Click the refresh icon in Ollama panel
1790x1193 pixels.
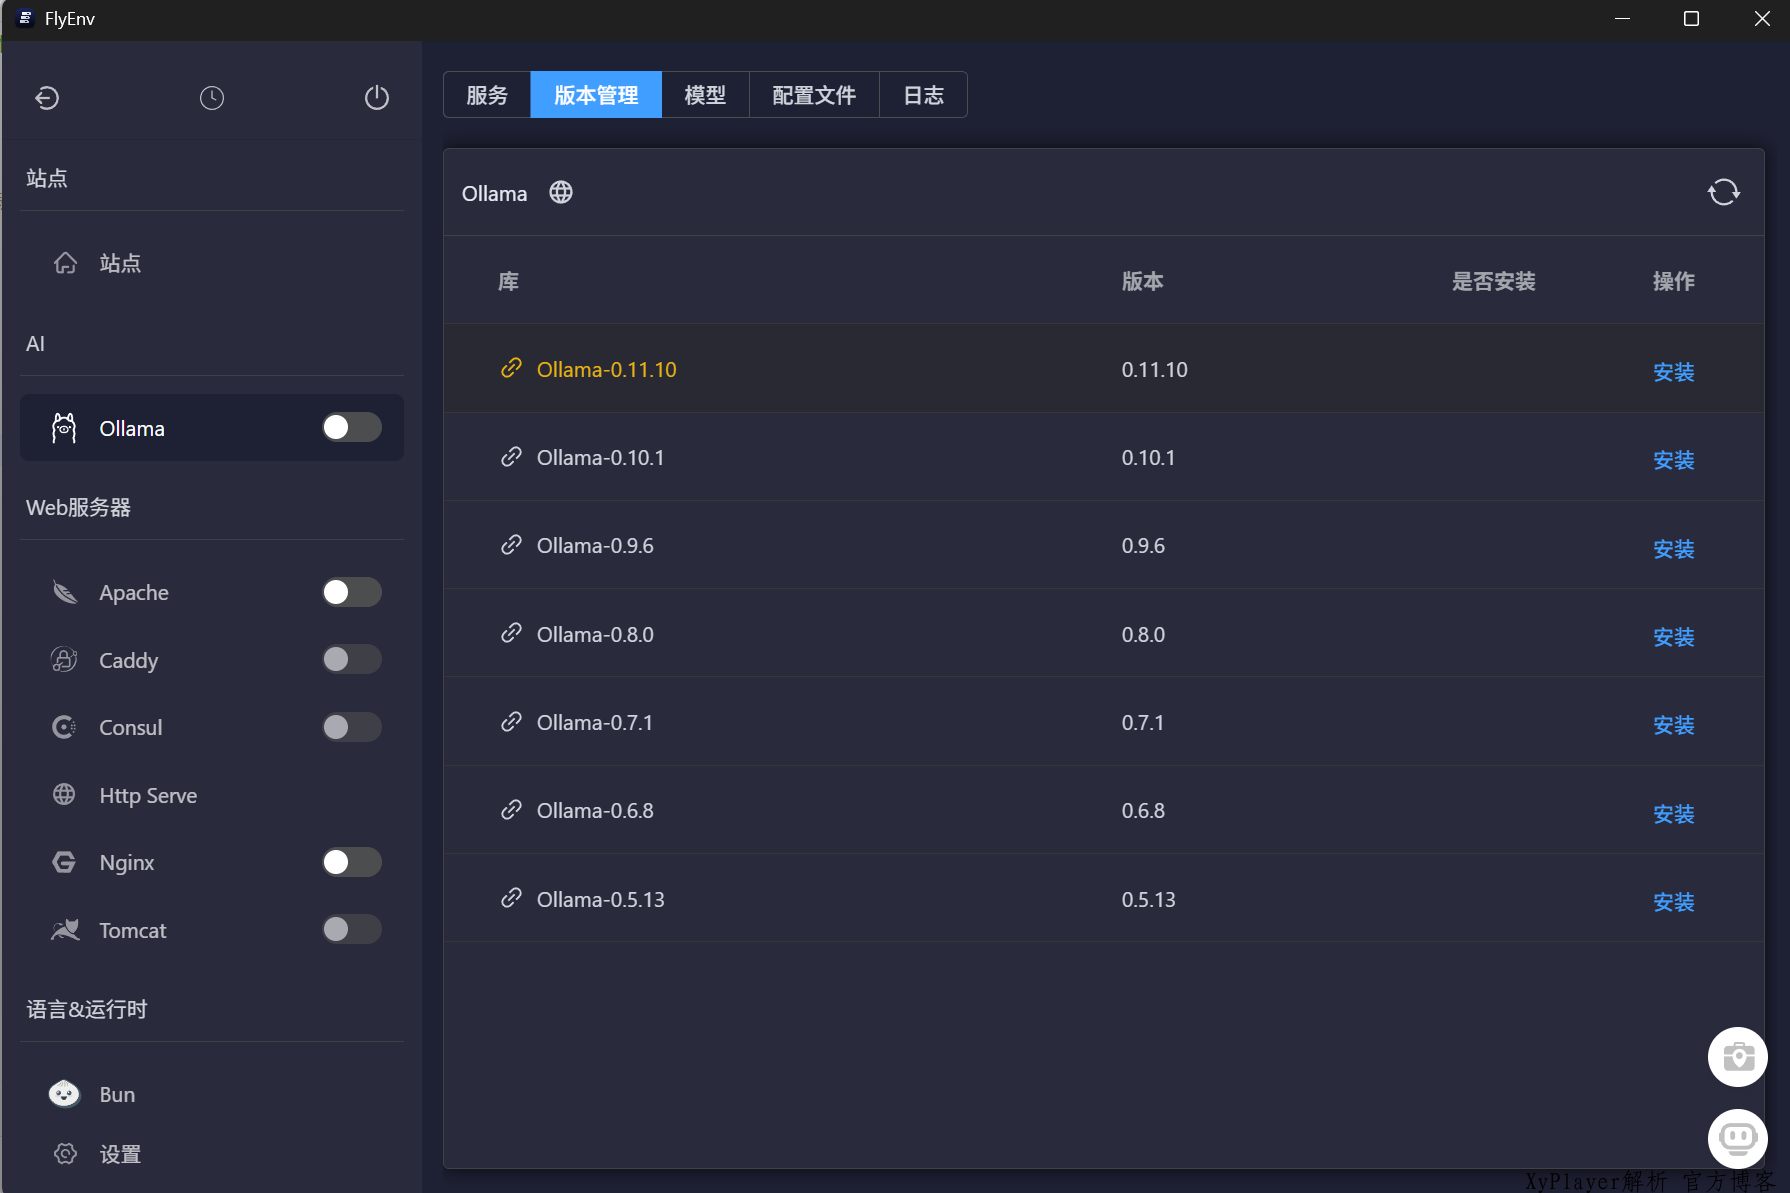[x=1723, y=192]
